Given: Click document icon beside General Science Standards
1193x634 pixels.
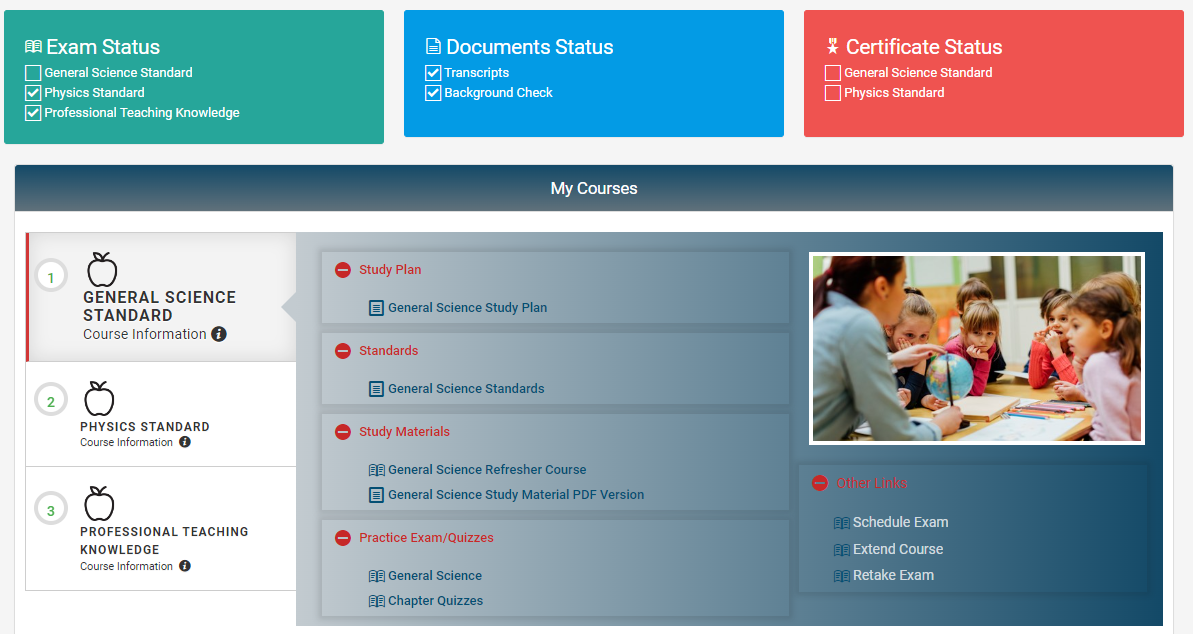Looking at the screenshot, I should click(376, 389).
